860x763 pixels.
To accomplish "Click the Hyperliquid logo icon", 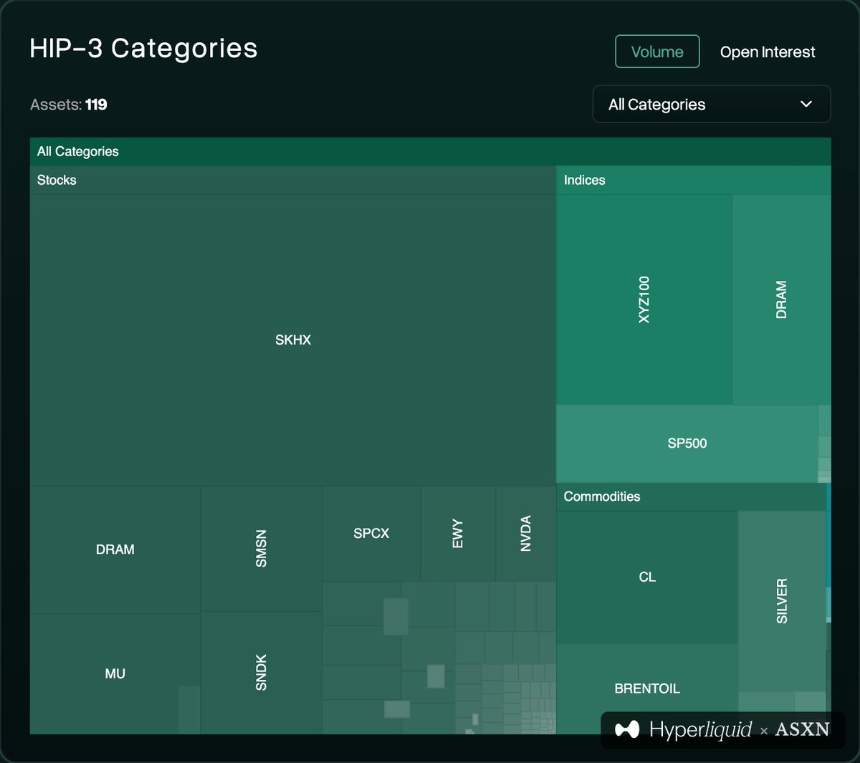I will point(627,730).
